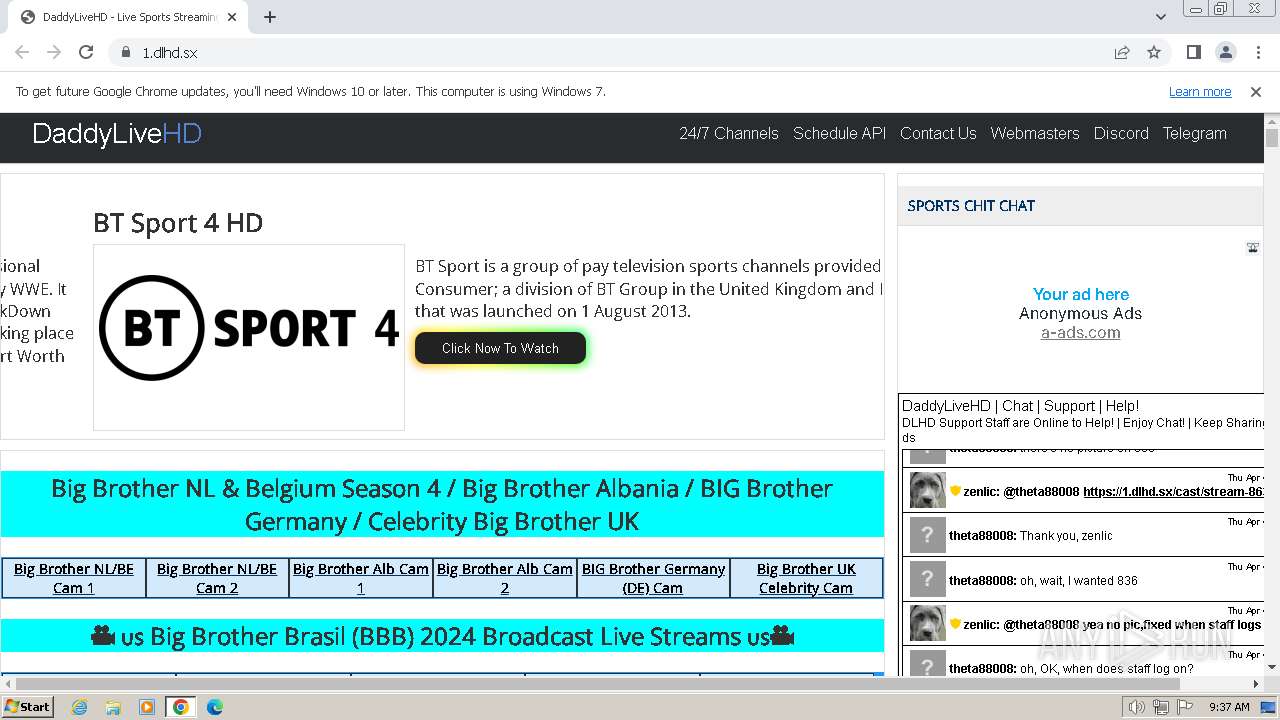Image resolution: width=1280 pixels, height=720 pixels.
Task: Open the Learn more link
Action: 1200,92
